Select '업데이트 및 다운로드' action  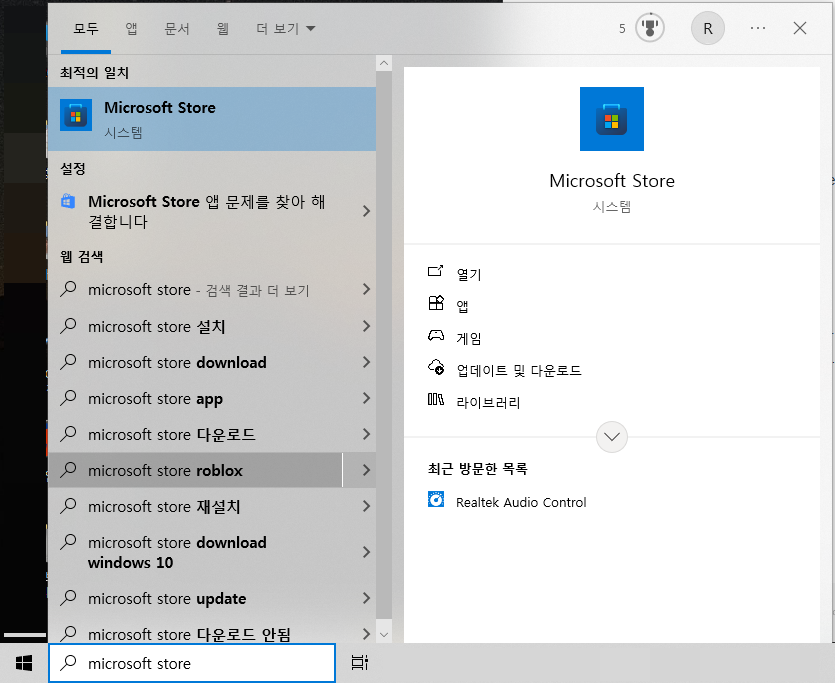point(519,370)
